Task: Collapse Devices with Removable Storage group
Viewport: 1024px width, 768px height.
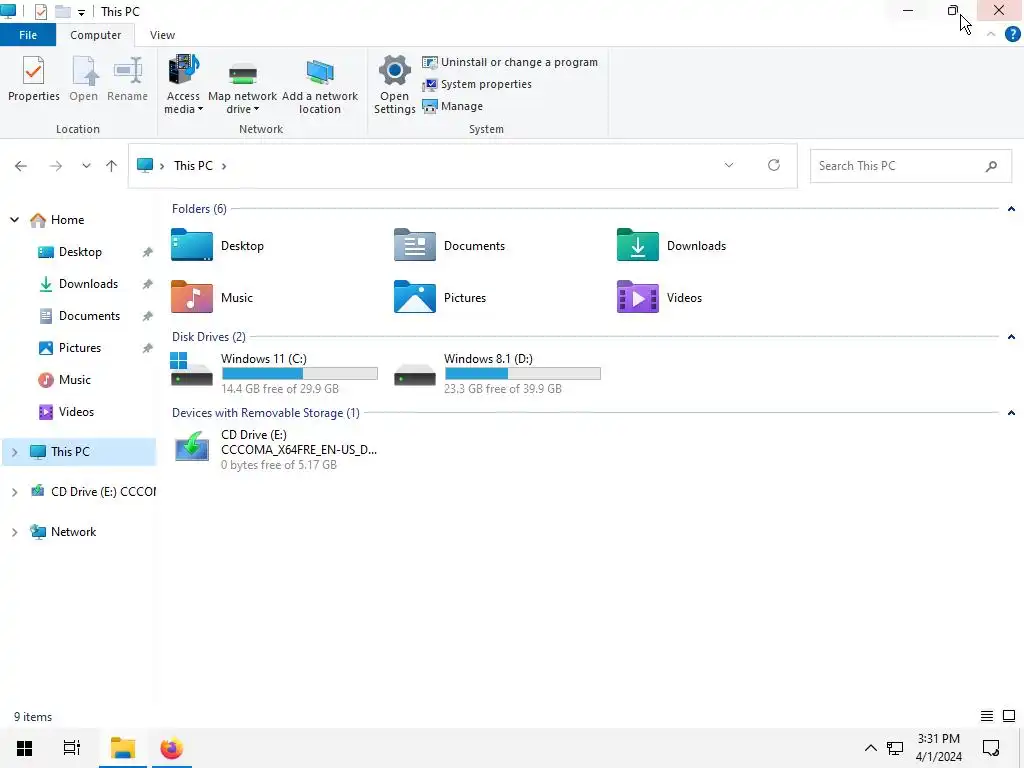Action: (x=1011, y=413)
